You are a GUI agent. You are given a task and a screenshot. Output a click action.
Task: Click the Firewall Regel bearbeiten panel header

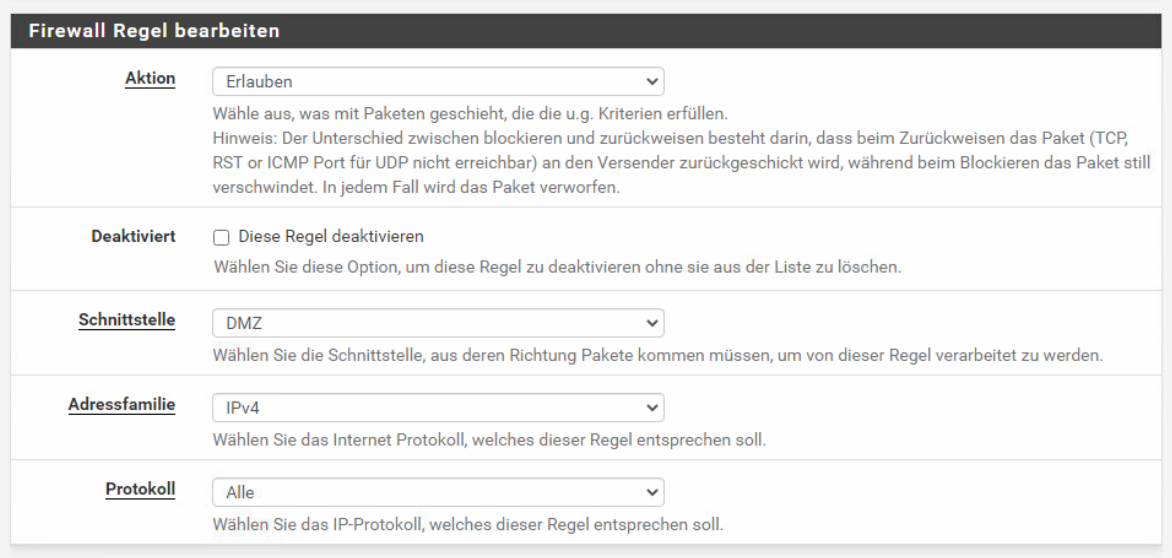click(x=586, y=31)
